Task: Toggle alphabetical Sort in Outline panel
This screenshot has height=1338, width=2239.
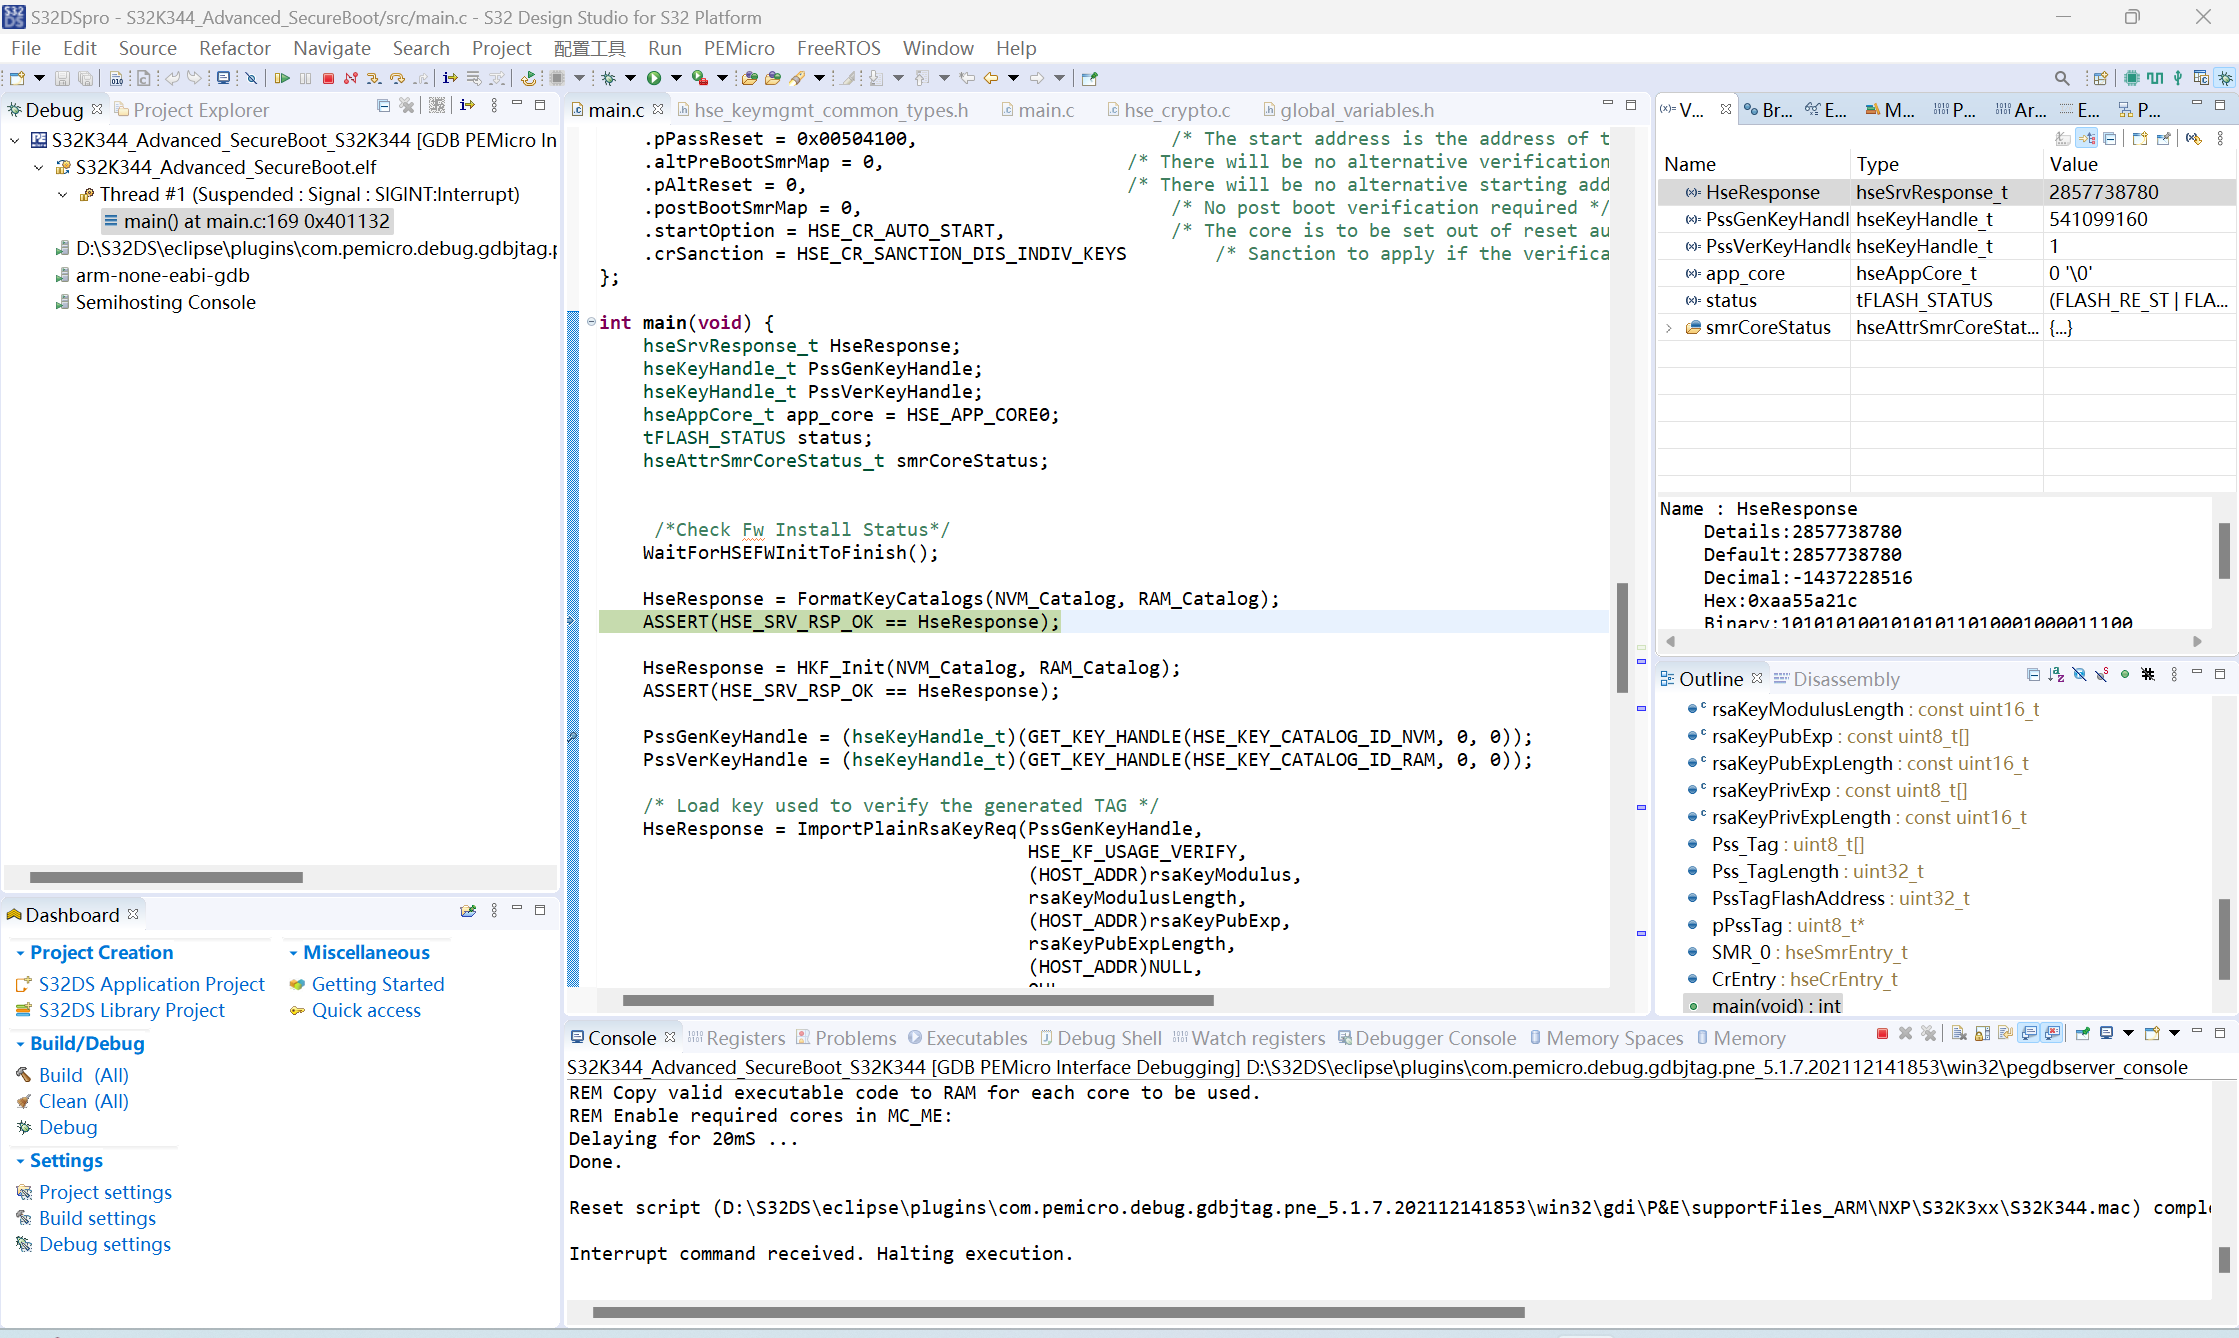Action: pyautogui.click(x=2056, y=675)
